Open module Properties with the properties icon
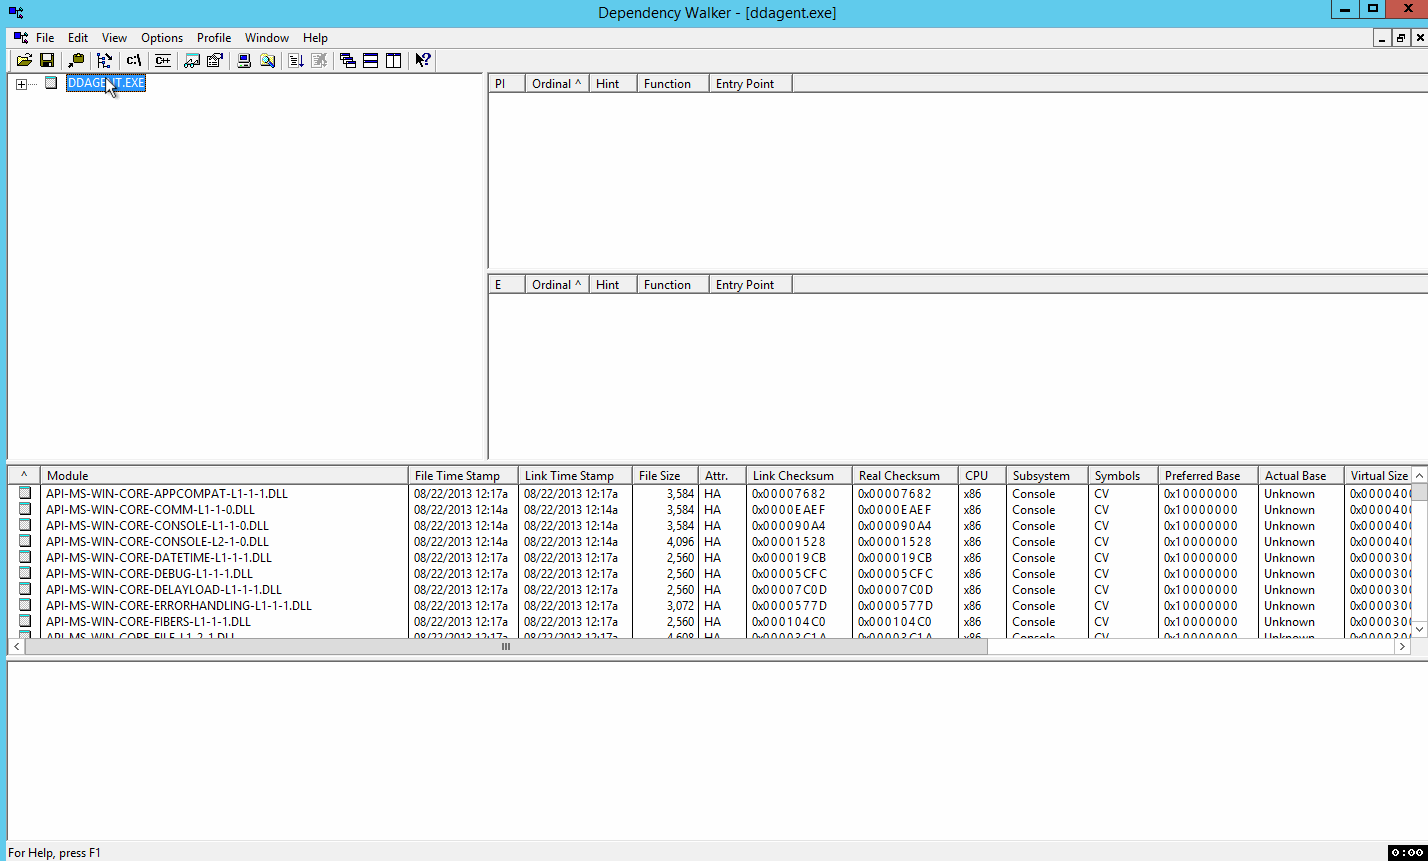The width and height of the screenshot is (1428, 861). [216, 60]
